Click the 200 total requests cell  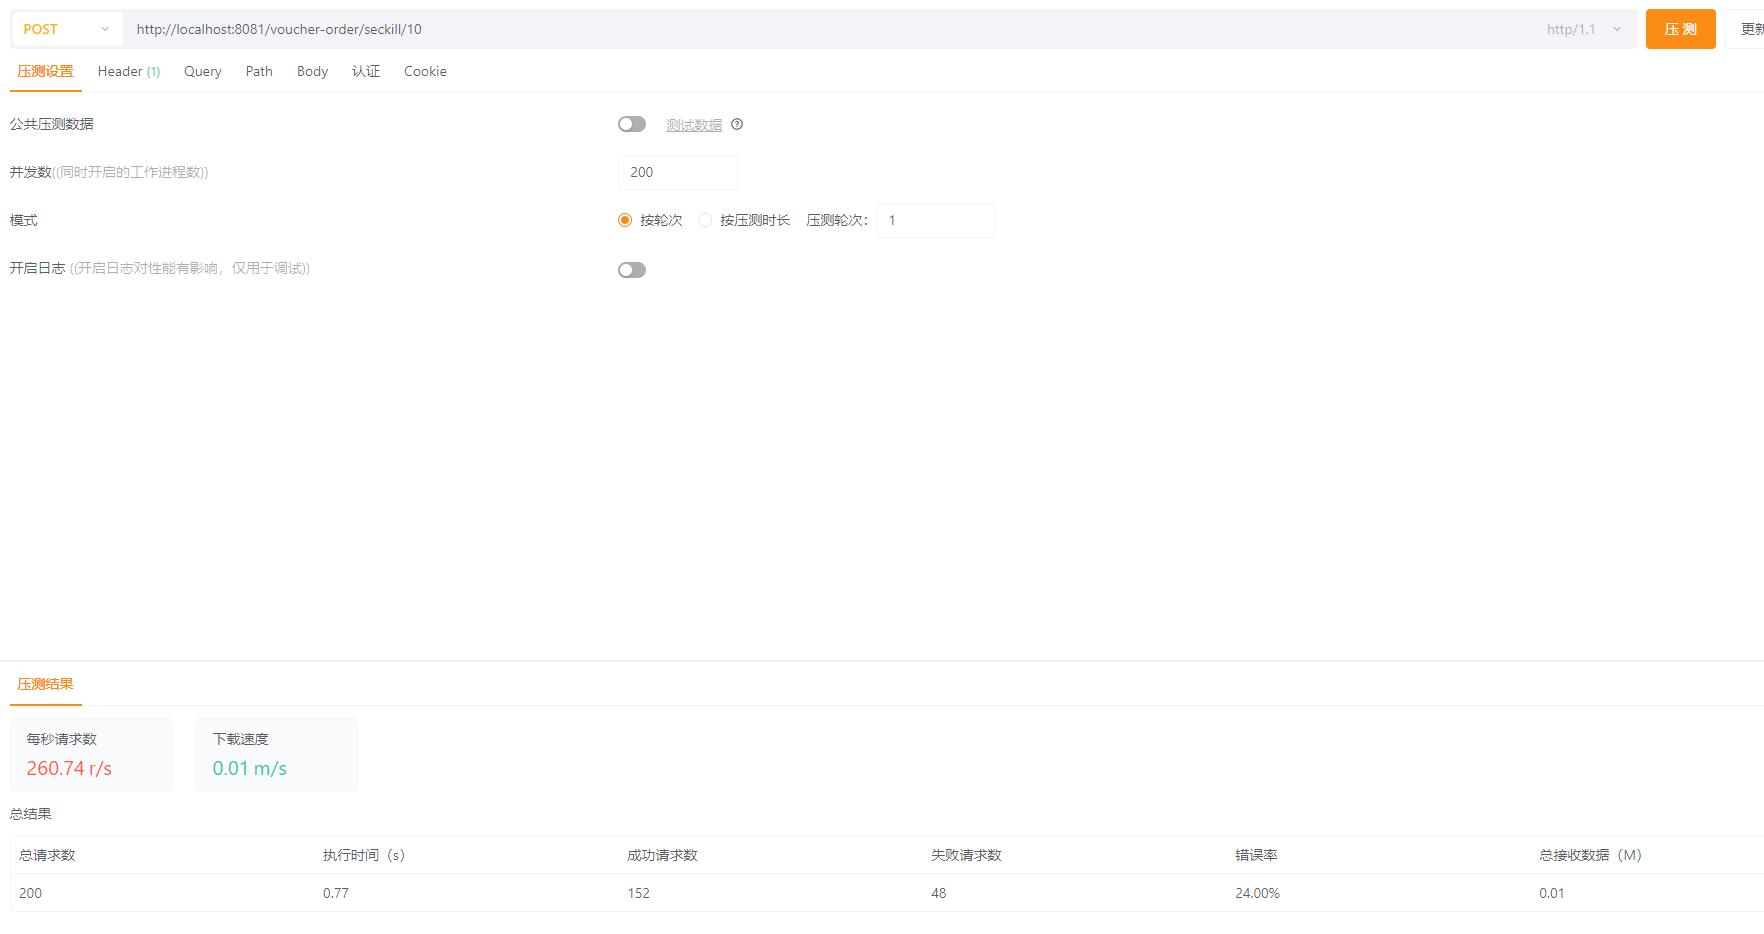point(30,893)
